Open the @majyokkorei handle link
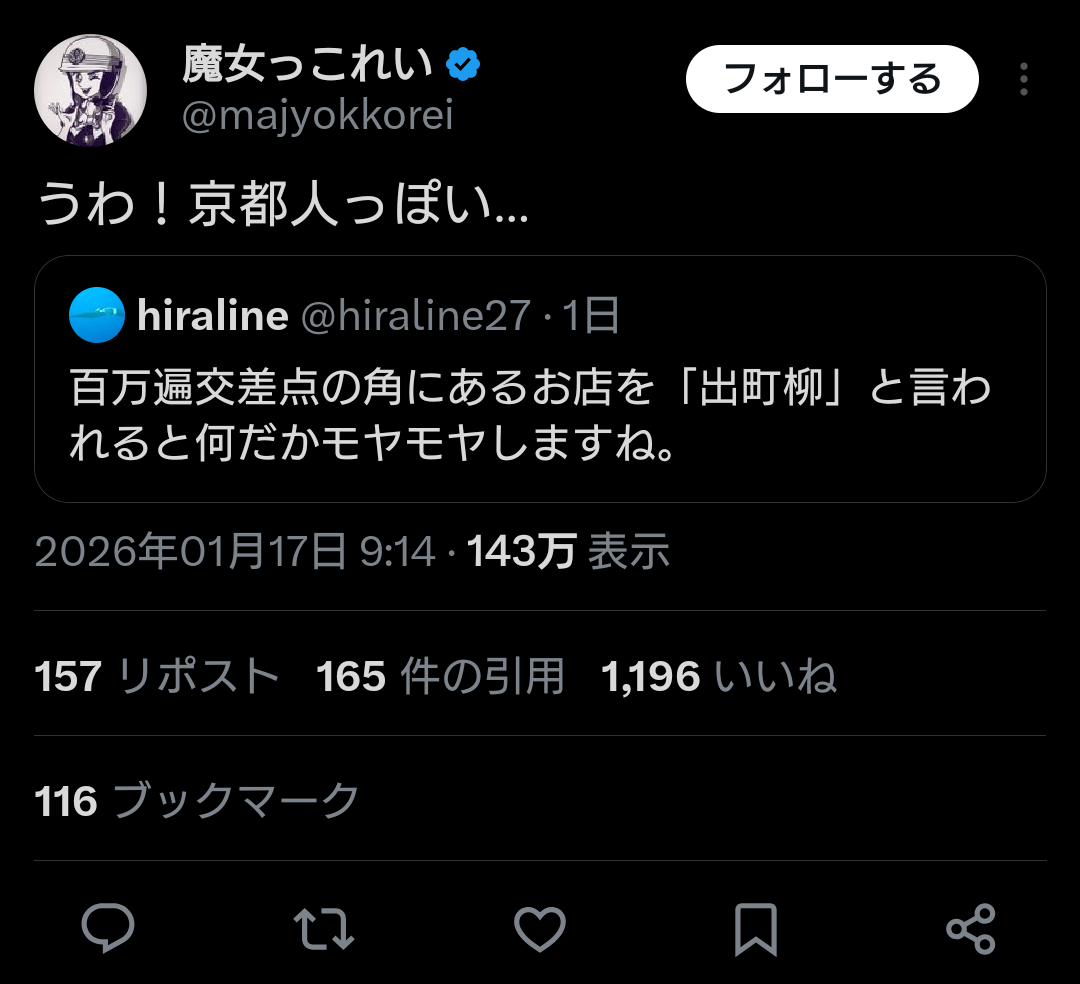The image size is (1080, 984). [318, 117]
